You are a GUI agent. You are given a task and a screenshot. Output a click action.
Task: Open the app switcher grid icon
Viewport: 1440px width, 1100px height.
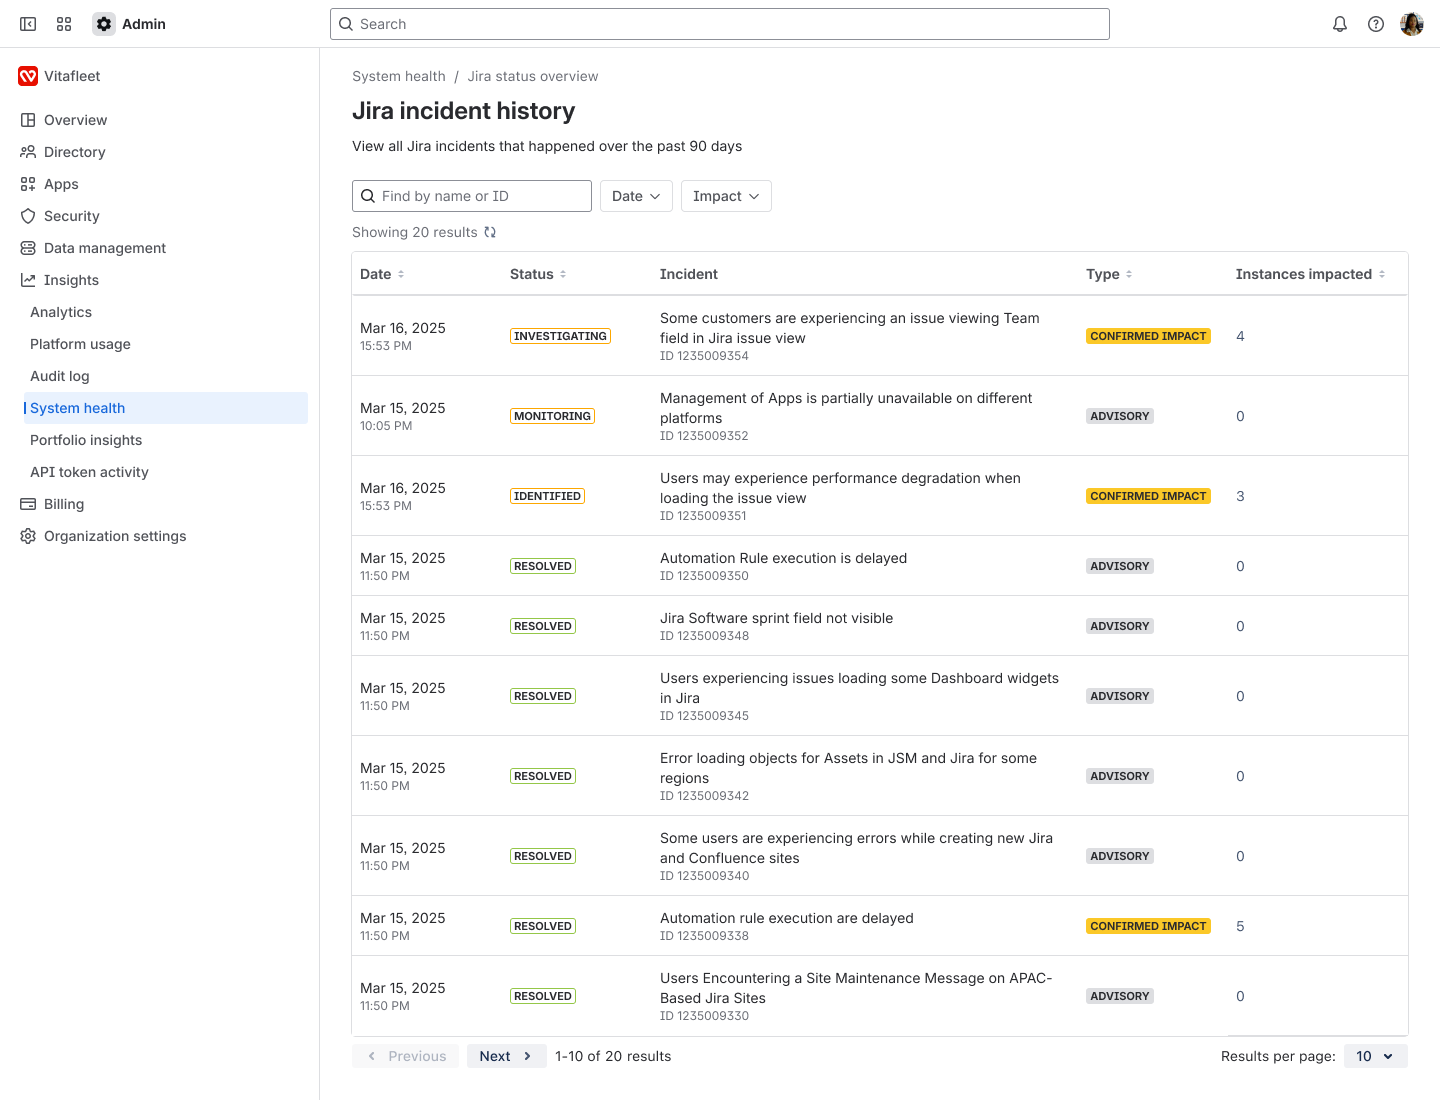pyautogui.click(x=63, y=23)
